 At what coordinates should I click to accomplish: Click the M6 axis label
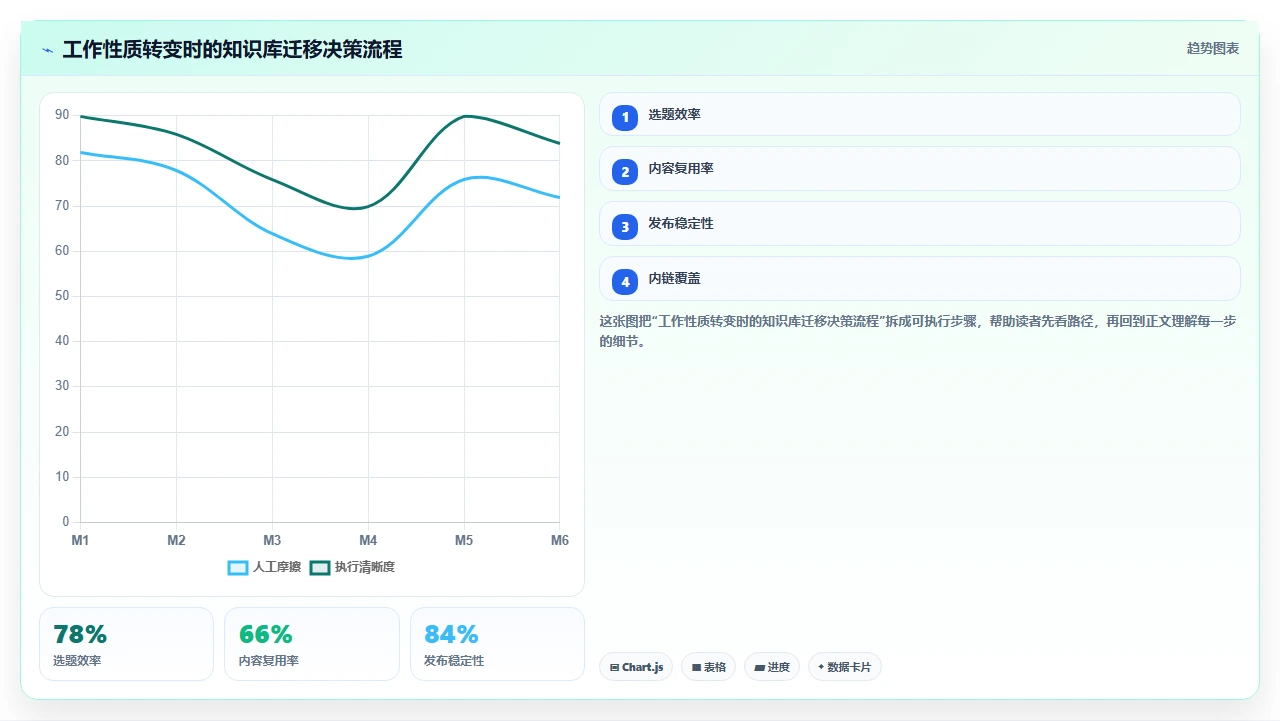[x=560, y=540]
